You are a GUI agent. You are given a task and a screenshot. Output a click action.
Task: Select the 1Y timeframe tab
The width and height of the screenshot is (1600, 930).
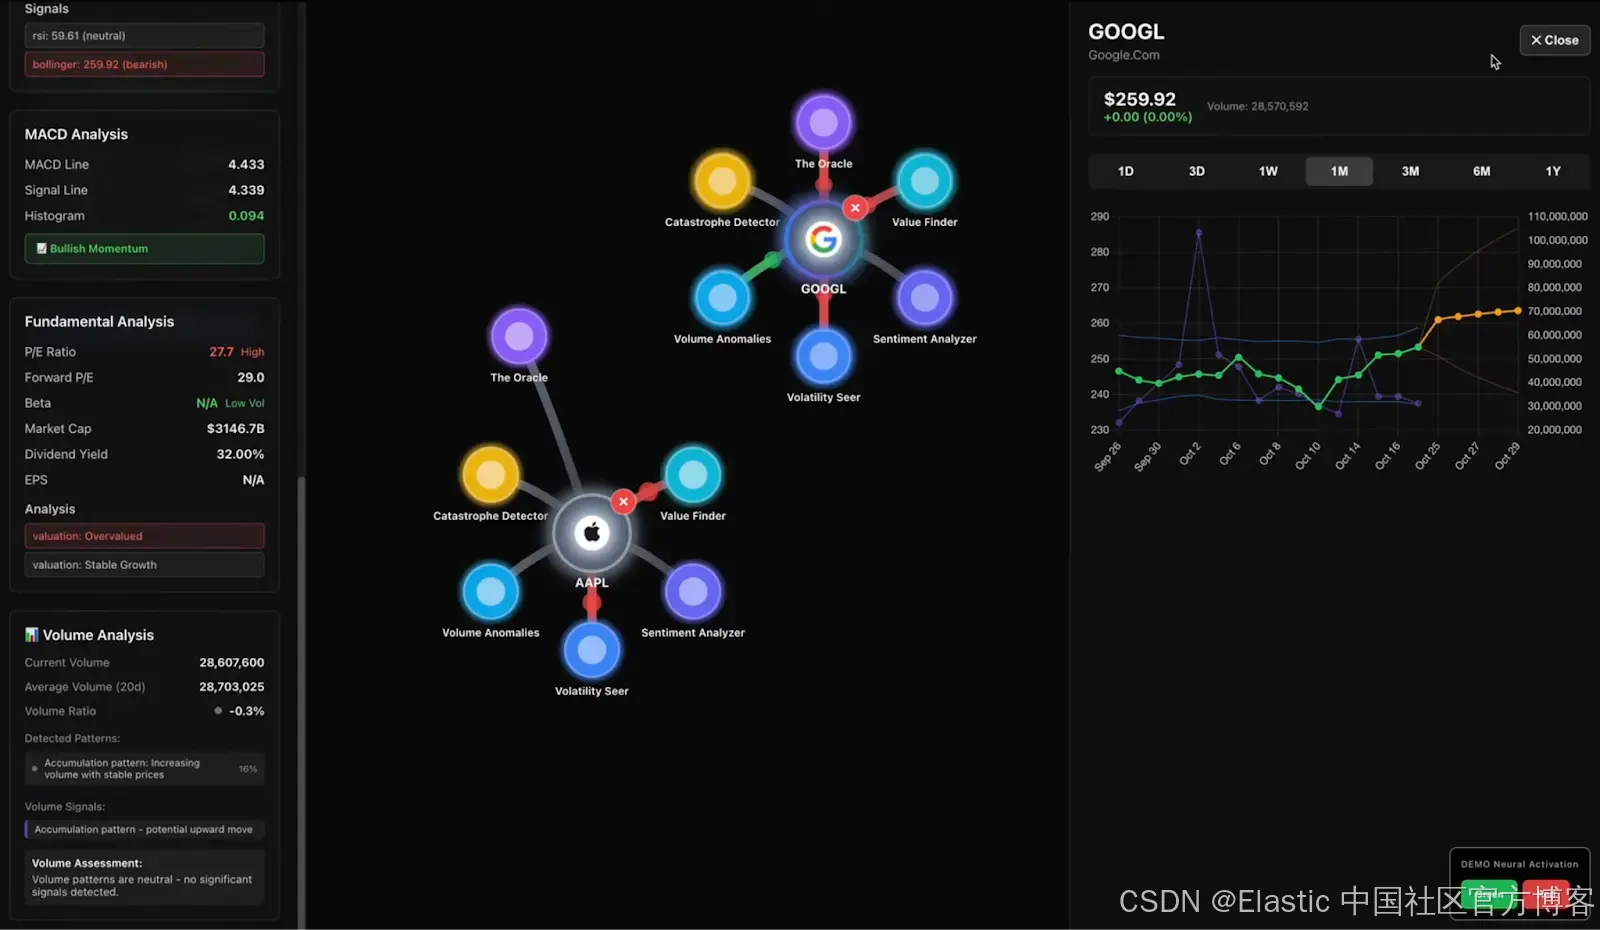click(x=1552, y=171)
